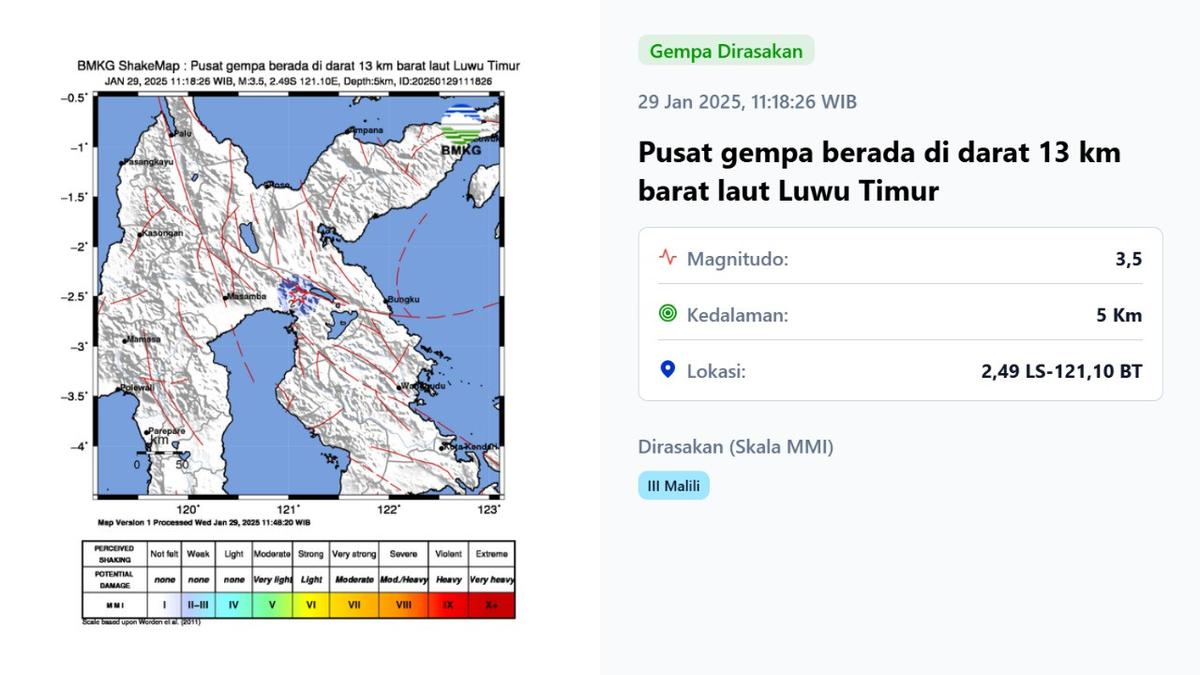Screen dimensions: 1200x675
Task: Click the Magnitudo pulse icon
Action: 667,259
